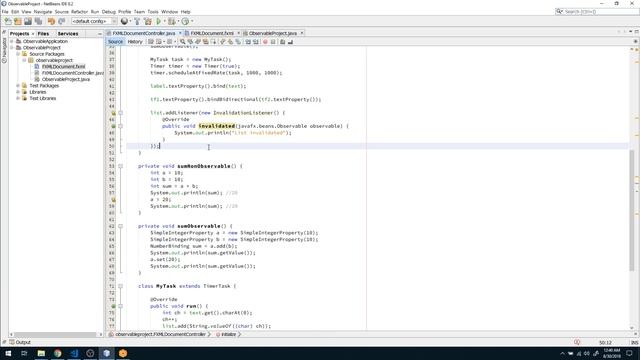
Task: Collapse code fold at class MyTask line
Action: click(x=120, y=286)
